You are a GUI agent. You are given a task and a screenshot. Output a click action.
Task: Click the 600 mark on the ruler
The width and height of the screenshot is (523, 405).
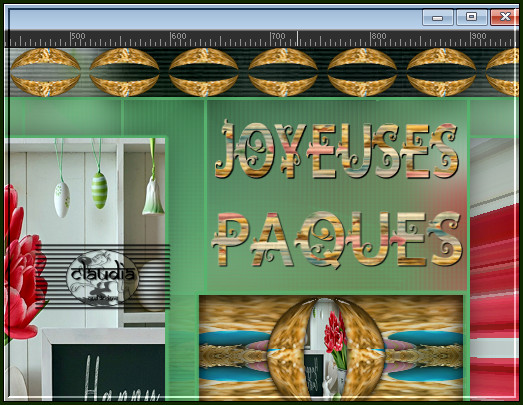coord(179,36)
